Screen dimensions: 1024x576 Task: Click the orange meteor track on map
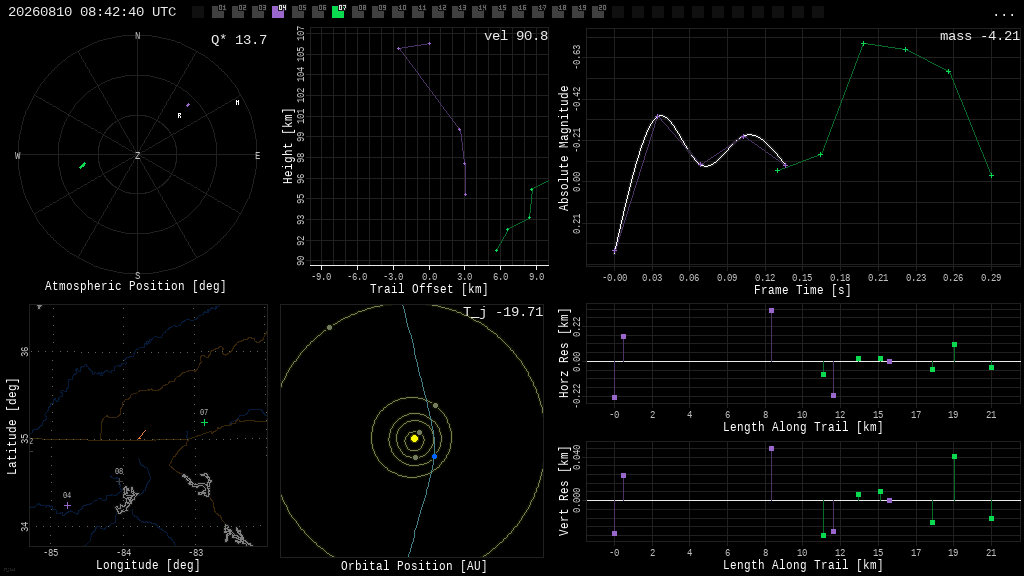coord(142,434)
